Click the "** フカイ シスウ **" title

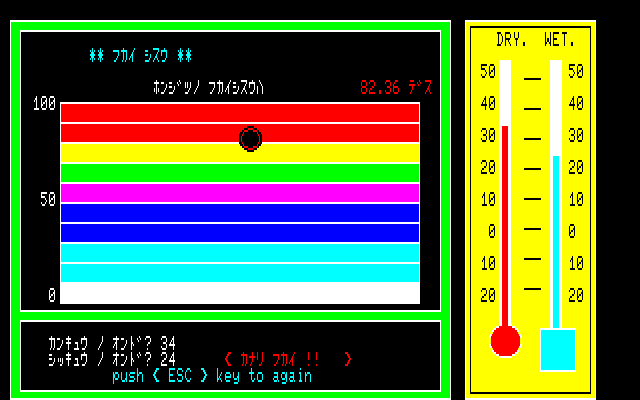point(141,56)
